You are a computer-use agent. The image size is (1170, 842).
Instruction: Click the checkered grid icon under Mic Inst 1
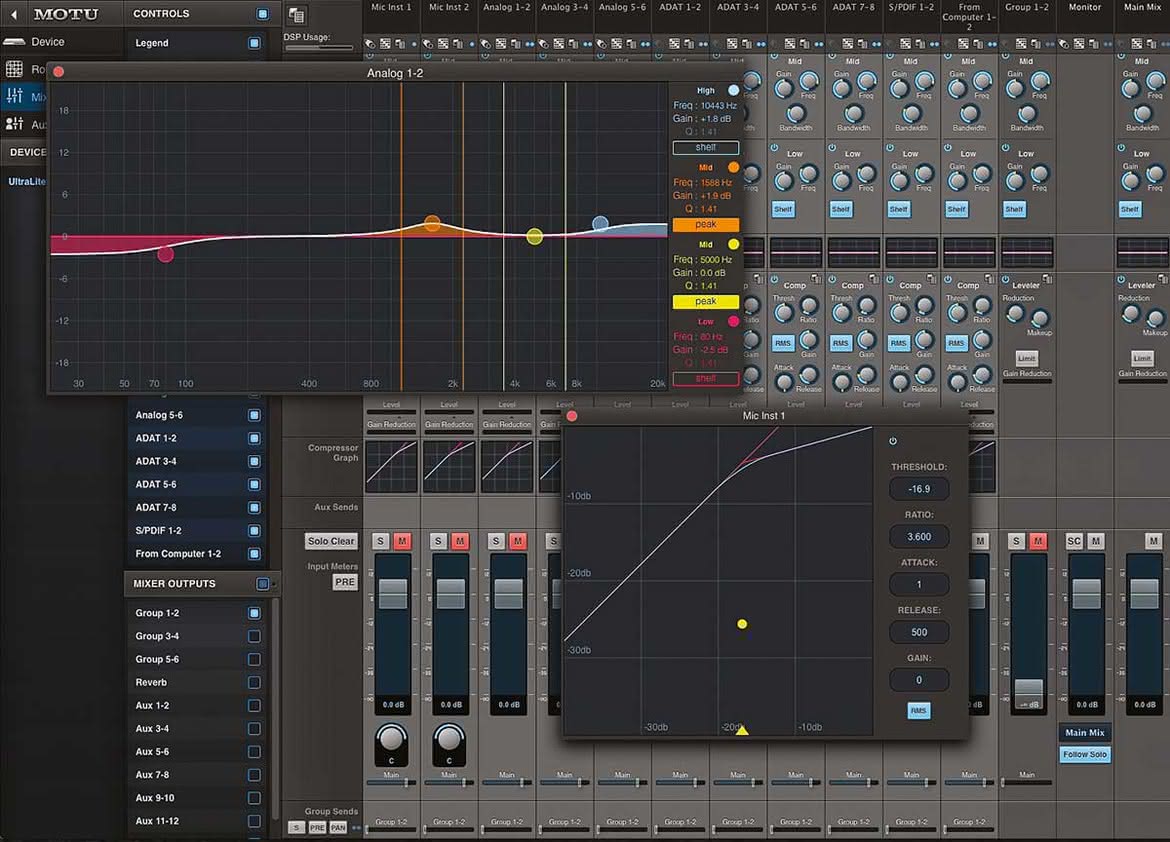[386, 44]
